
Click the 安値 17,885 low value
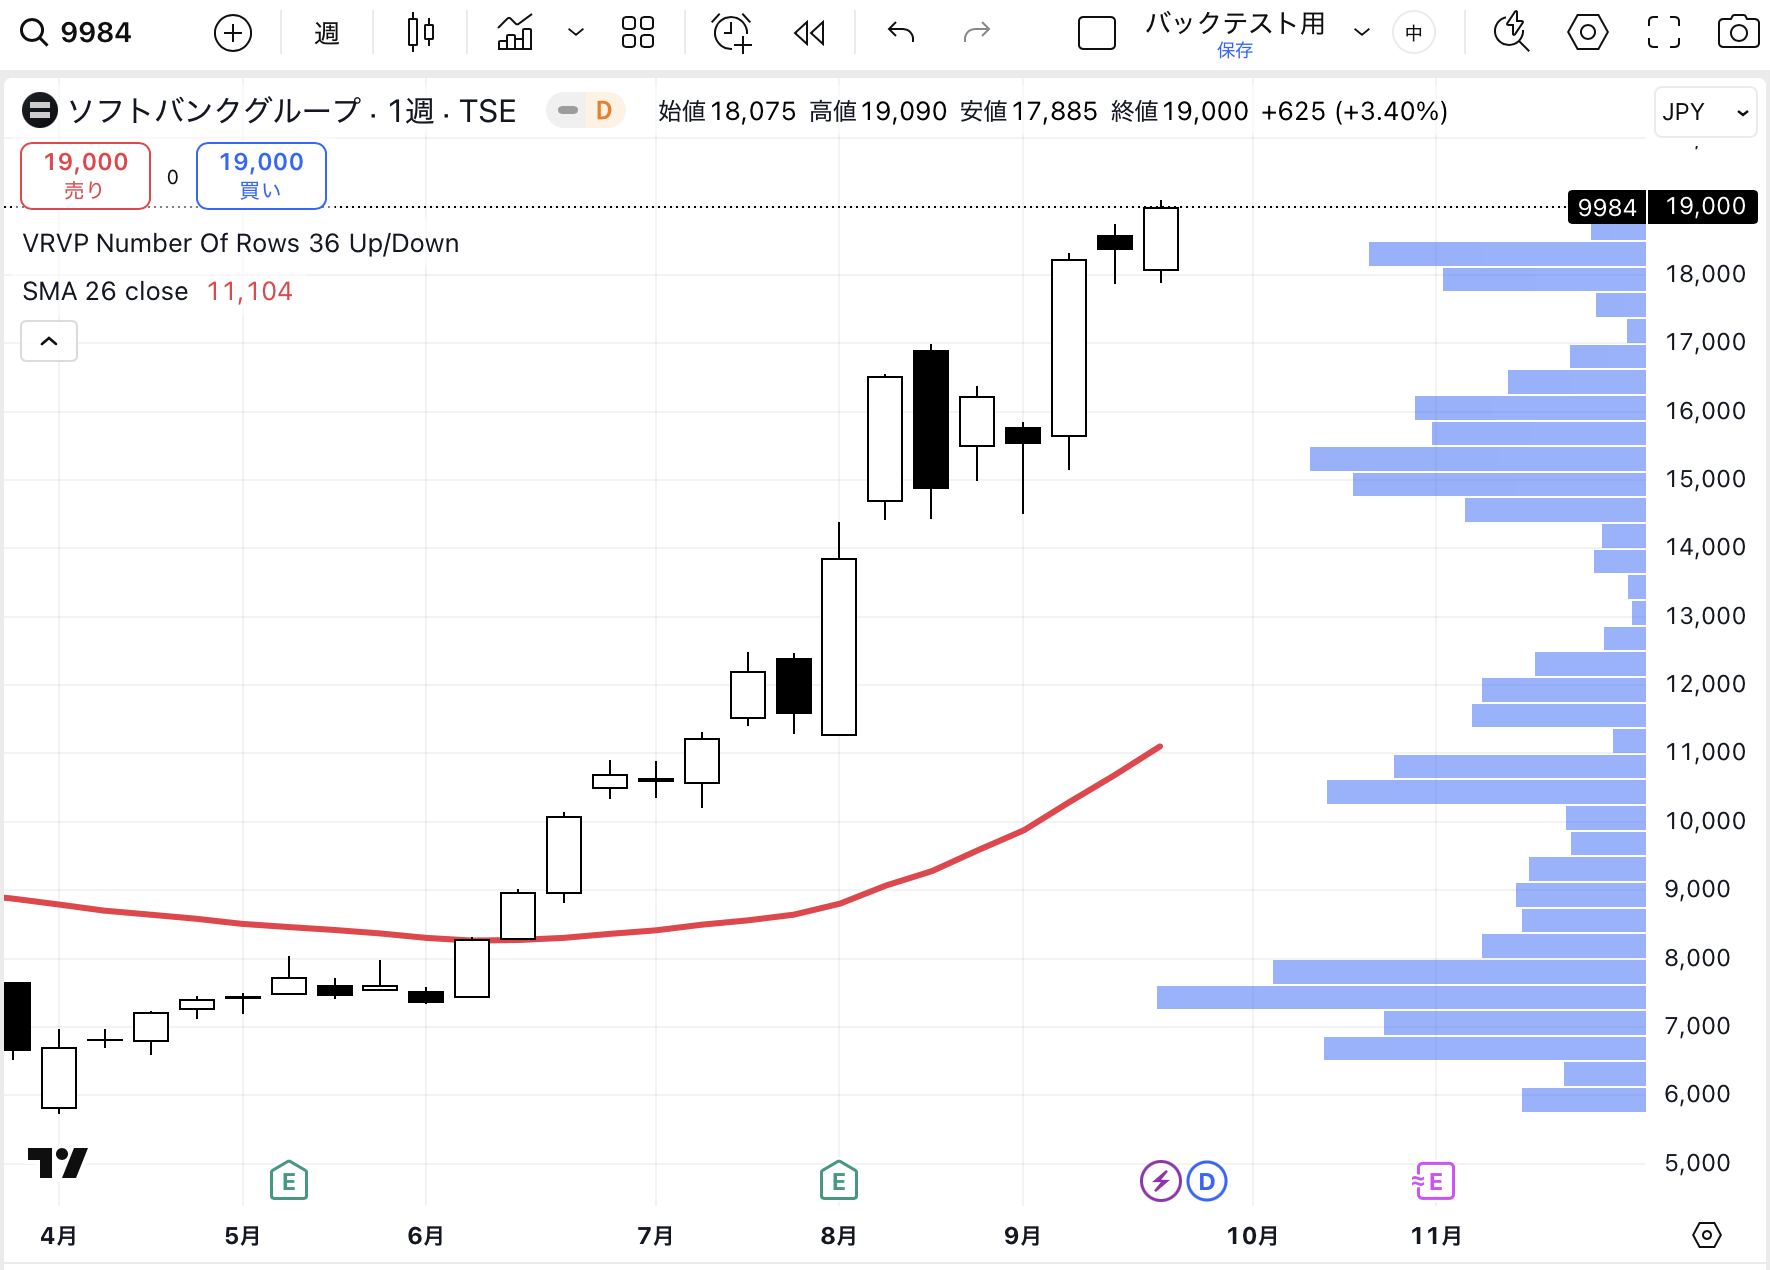point(1028,111)
